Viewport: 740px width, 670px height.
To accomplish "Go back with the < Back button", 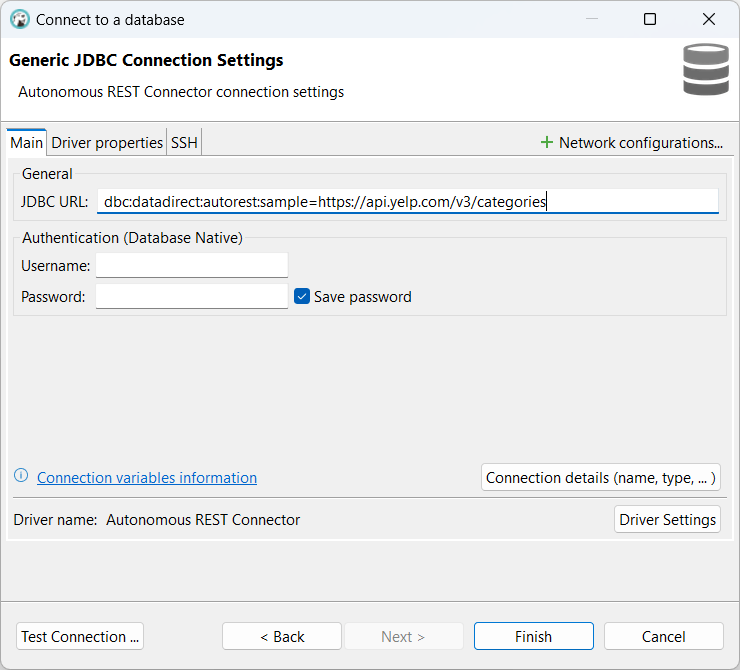I will click(282, 637).
